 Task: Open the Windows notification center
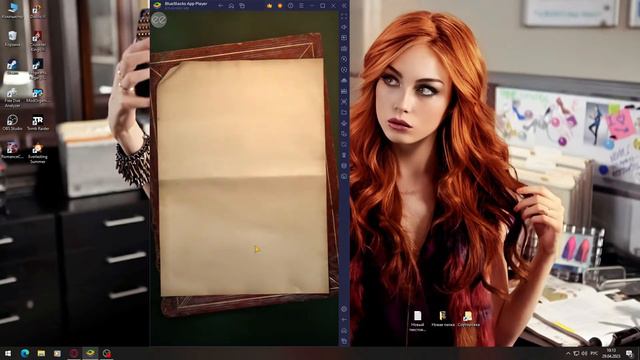click(x=630, y=353)
